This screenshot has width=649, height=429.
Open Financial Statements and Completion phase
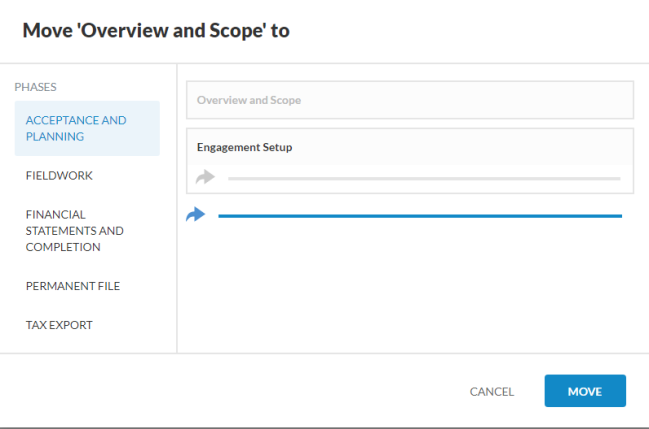click(75, 230)
